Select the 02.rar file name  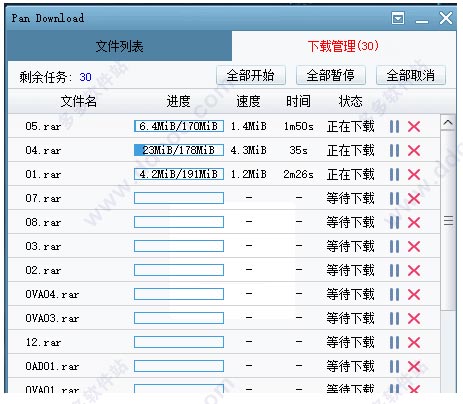tap(43, 270)
